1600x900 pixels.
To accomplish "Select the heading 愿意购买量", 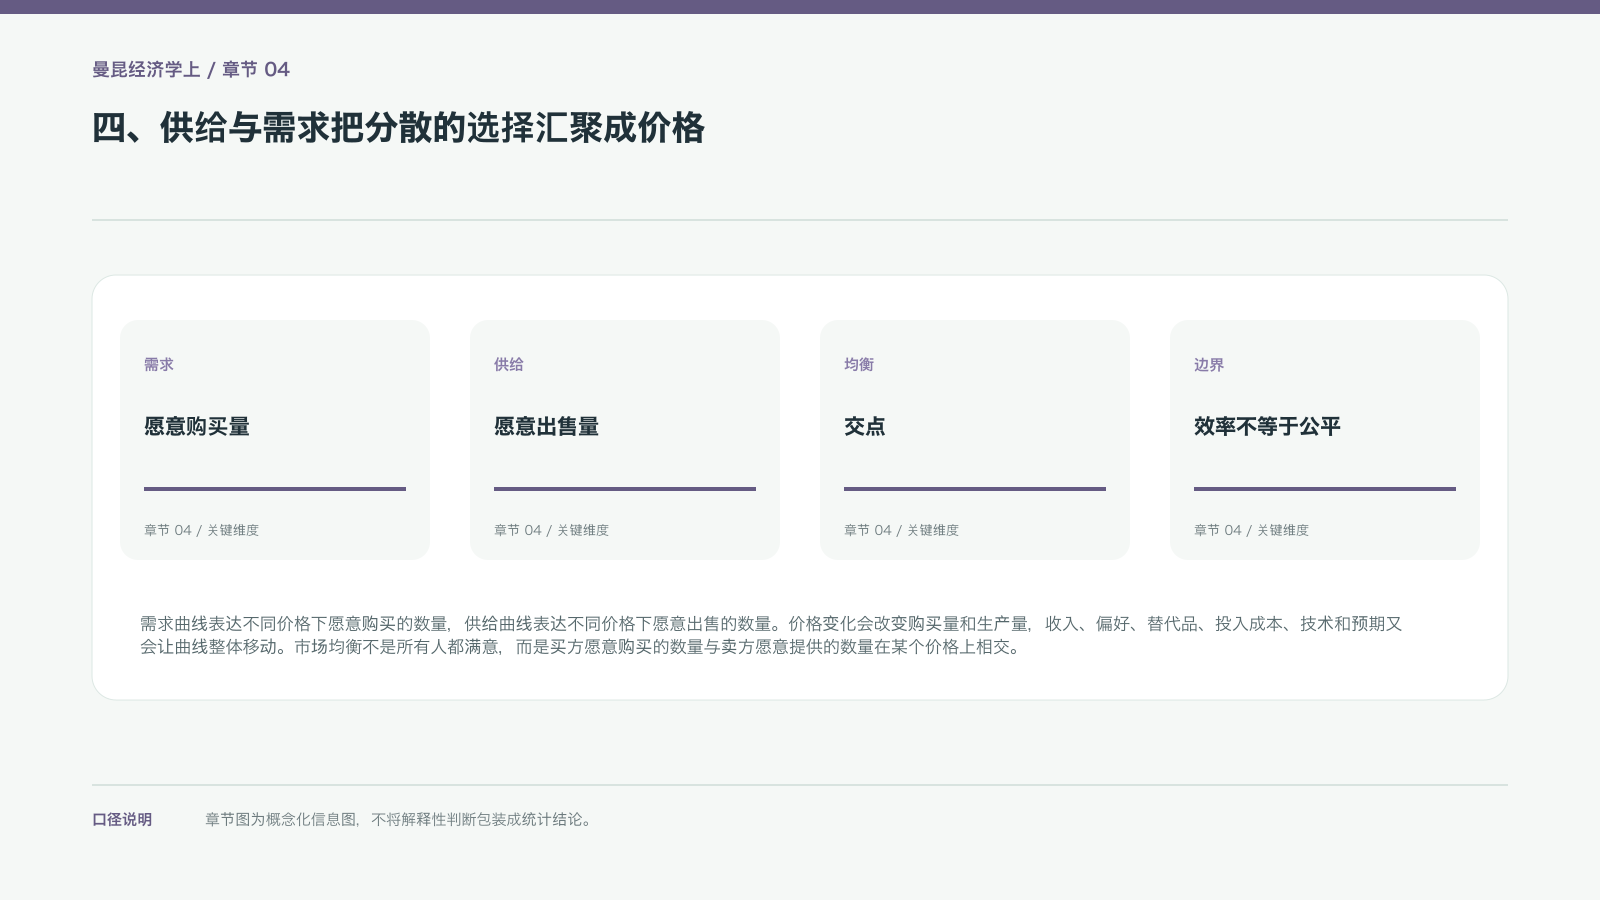I will click(197, 426).
